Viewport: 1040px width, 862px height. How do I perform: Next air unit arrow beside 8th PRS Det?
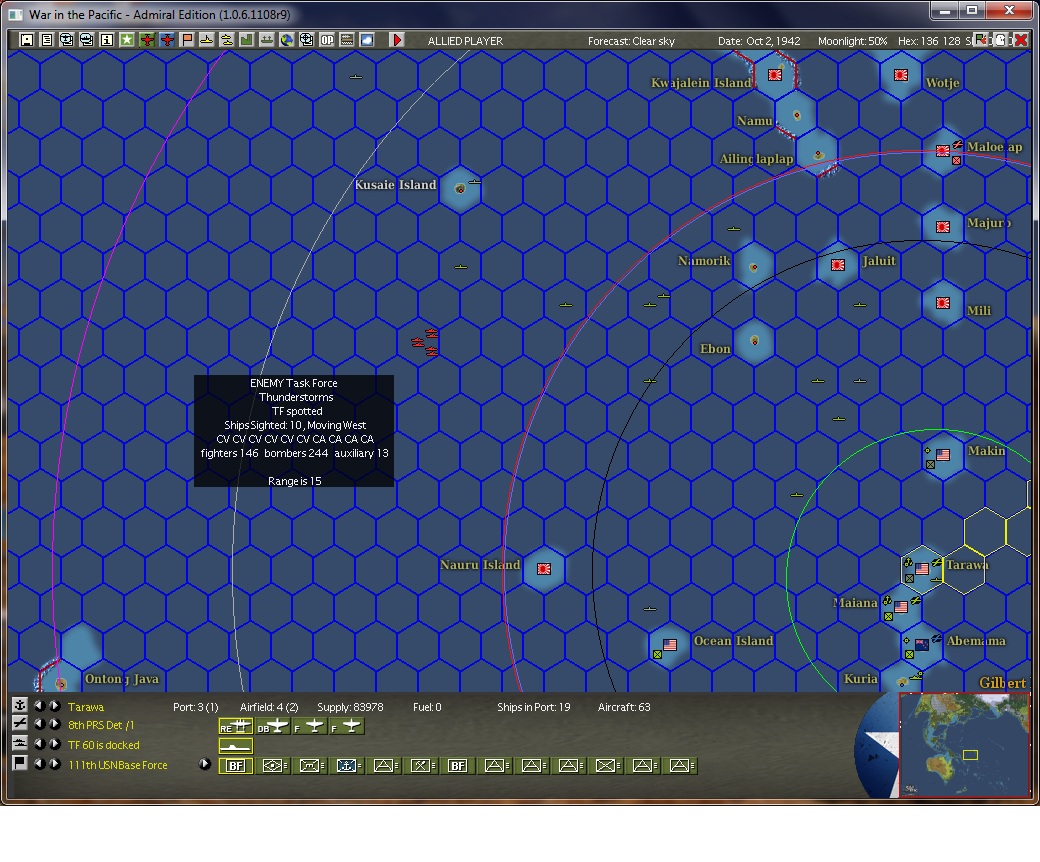55,725
